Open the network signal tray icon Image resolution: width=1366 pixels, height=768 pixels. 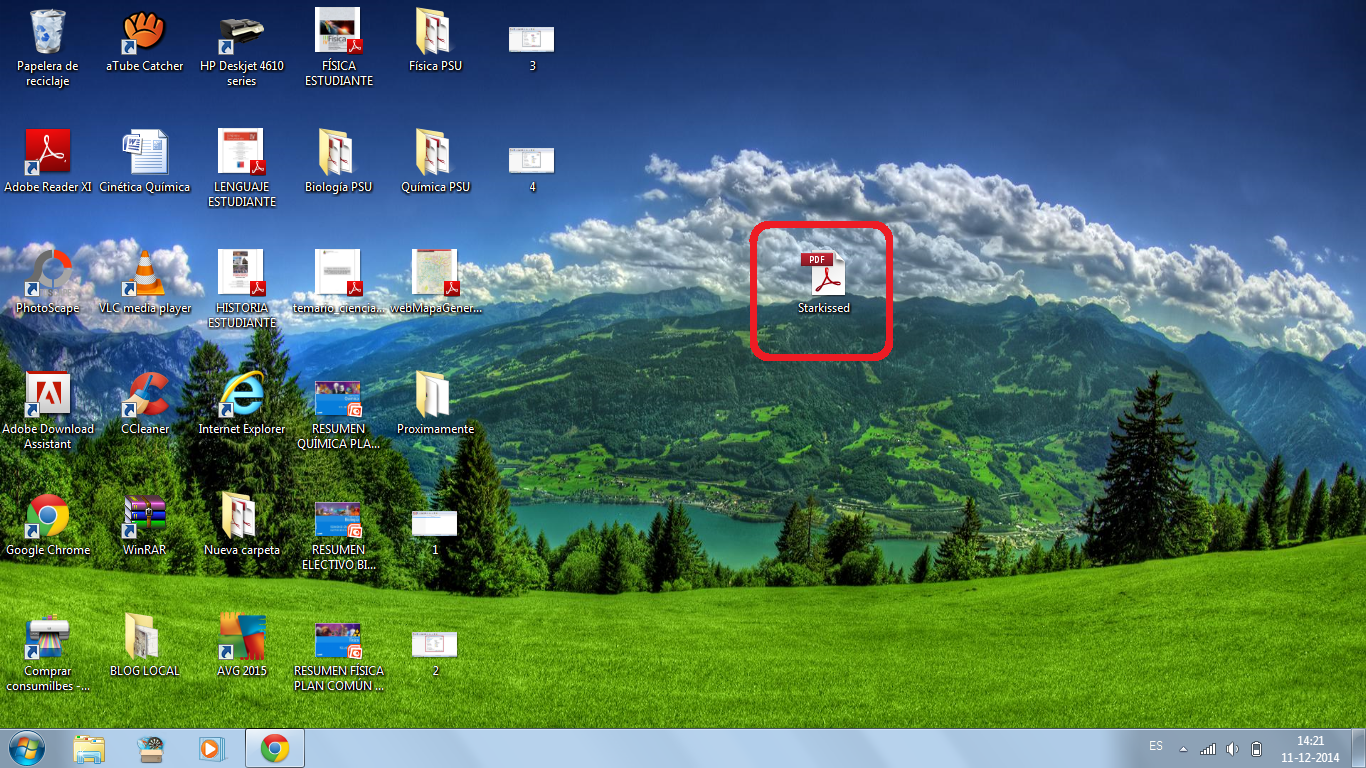coord(1208,748)
